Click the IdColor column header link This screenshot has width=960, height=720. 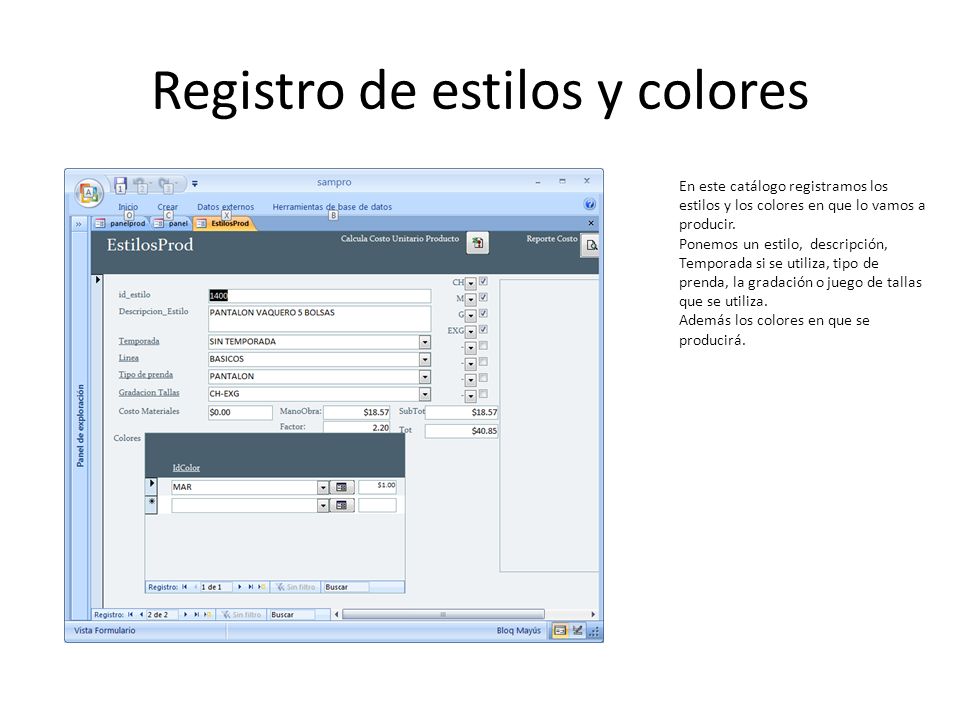186,468
